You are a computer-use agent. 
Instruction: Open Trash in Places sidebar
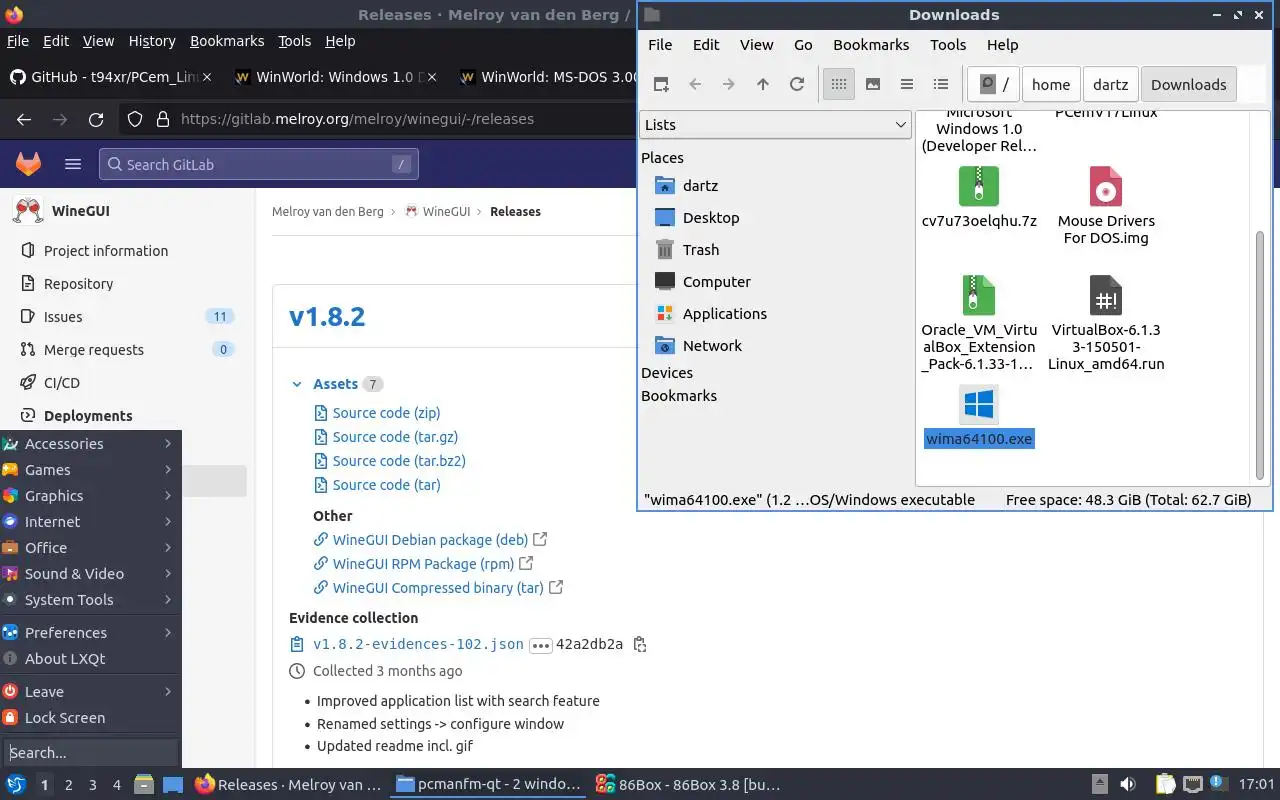[x=701, y=249]
